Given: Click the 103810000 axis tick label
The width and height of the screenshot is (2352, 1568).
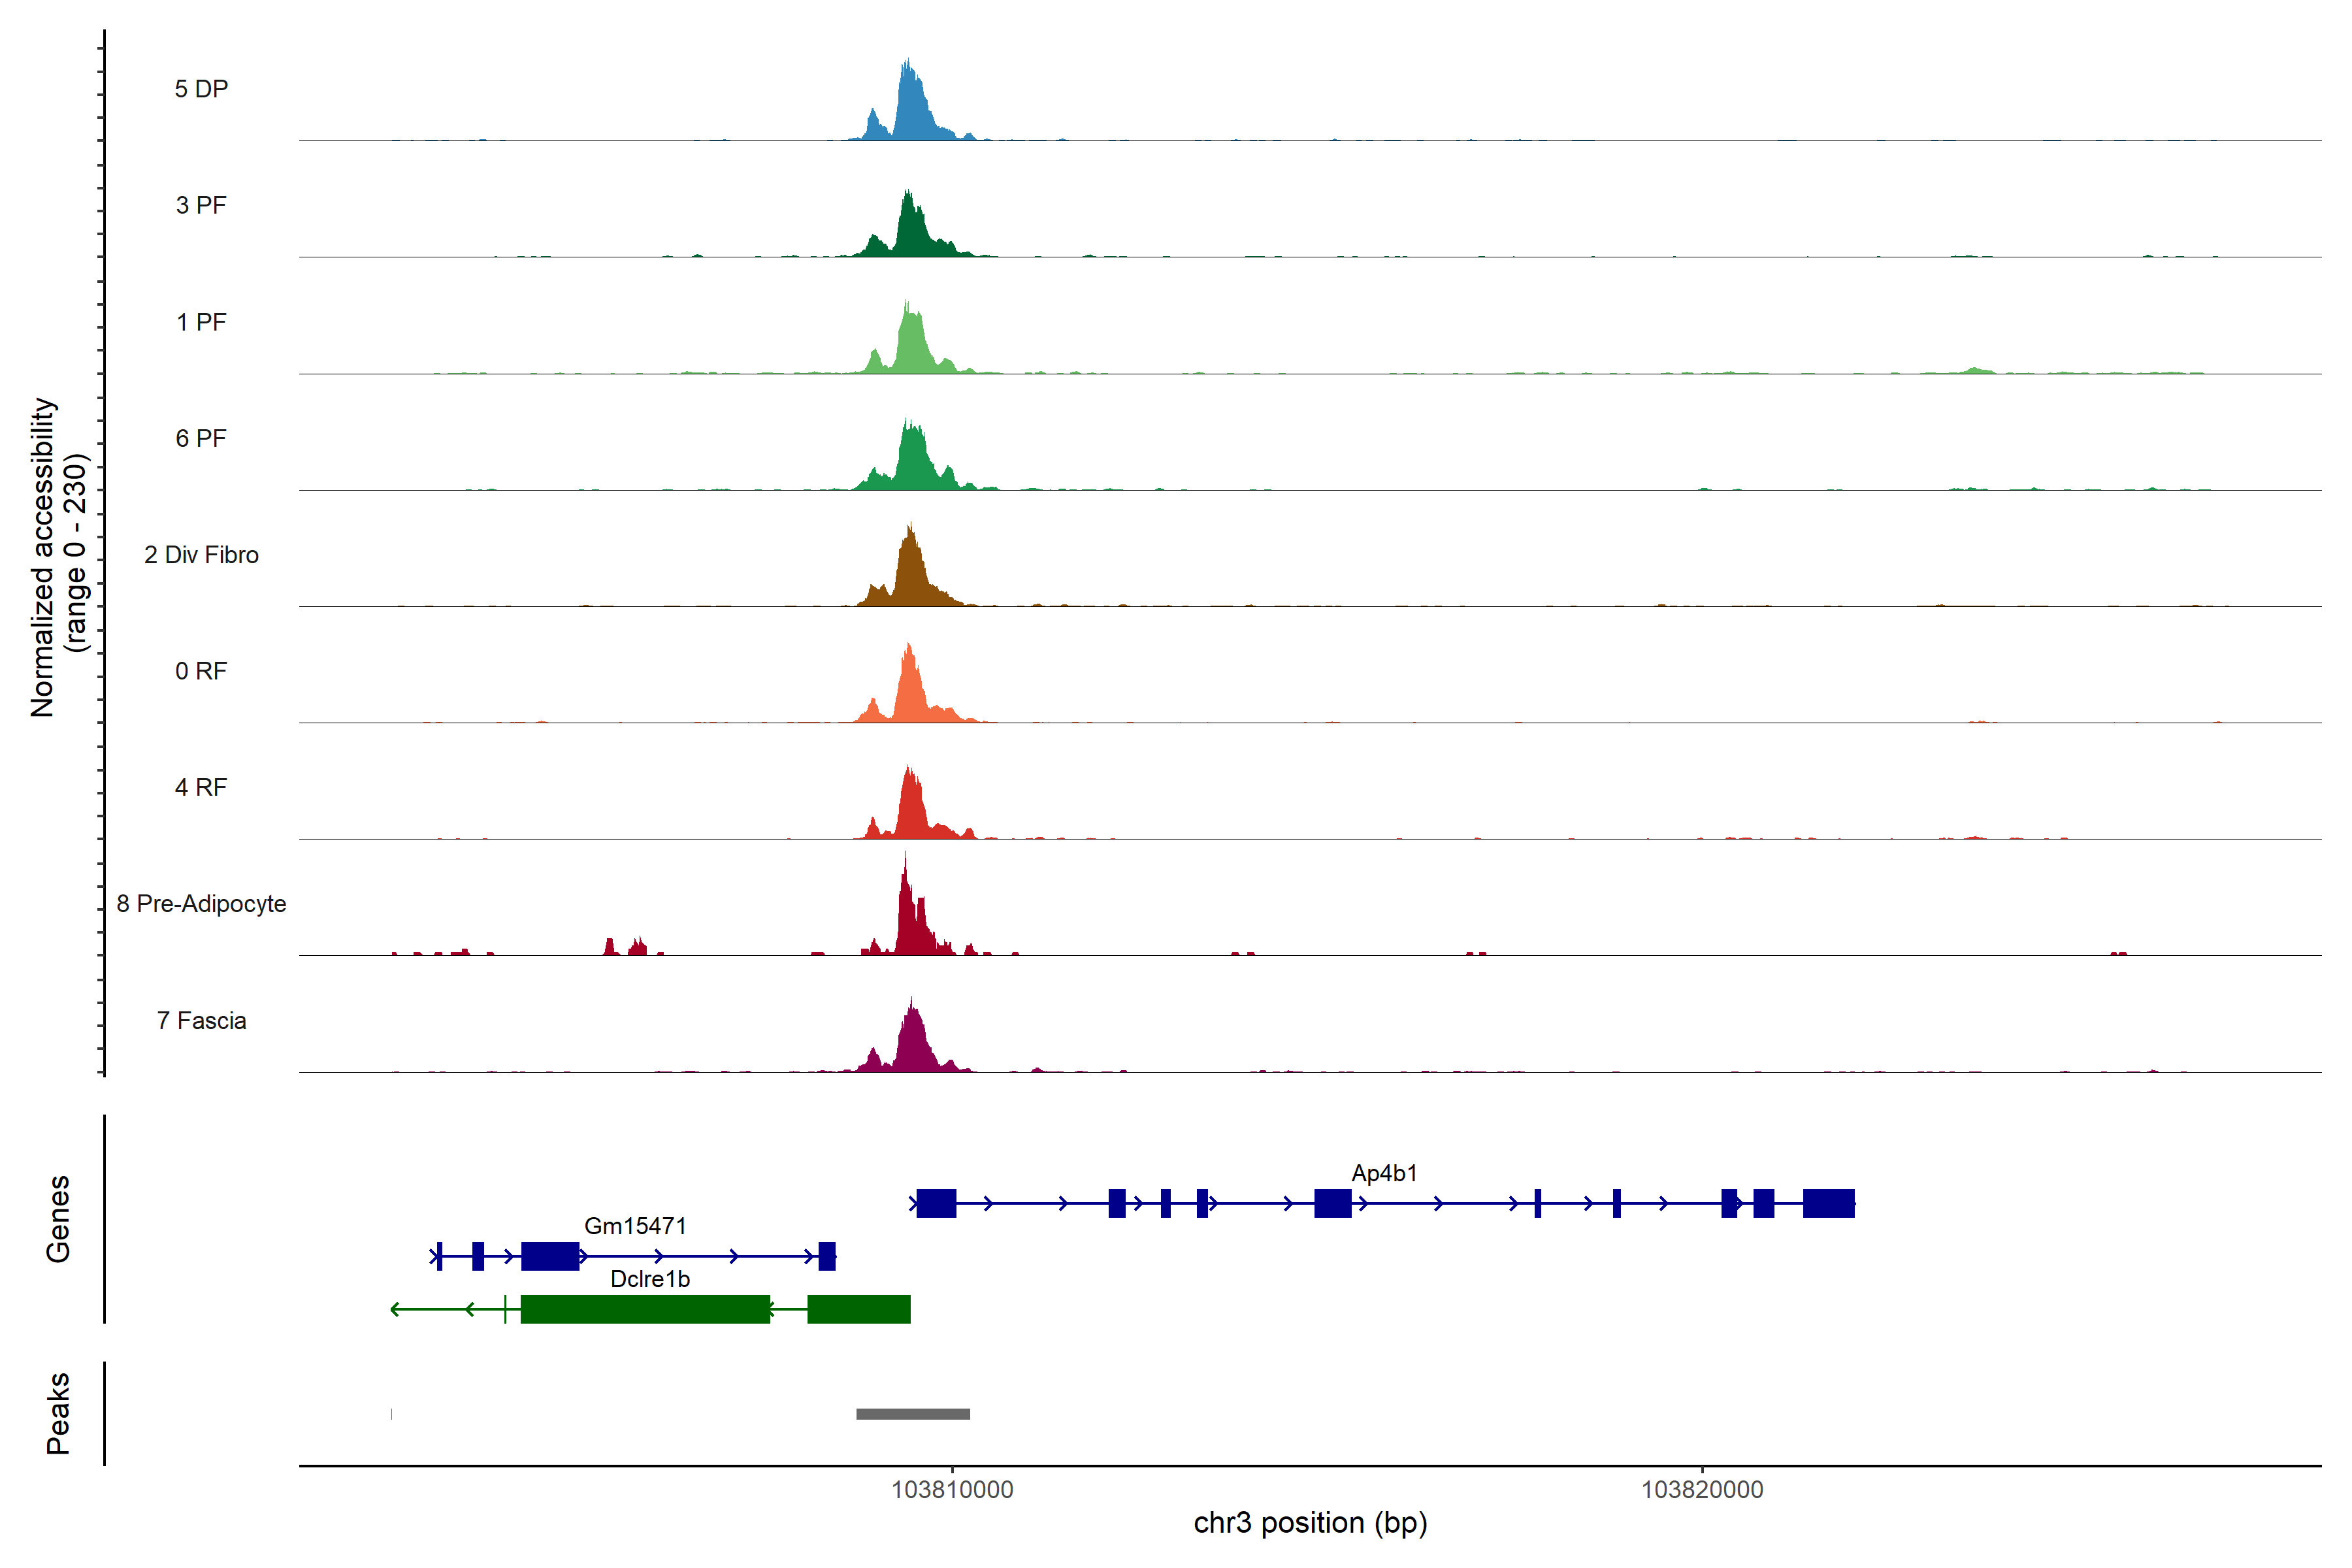Looking at the screenshot, I should [x=952, y=1490].
